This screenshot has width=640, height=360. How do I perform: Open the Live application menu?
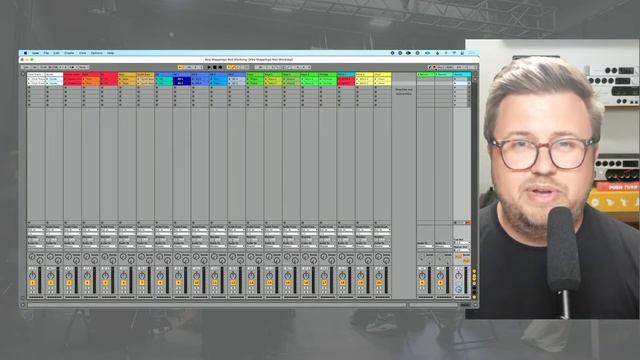click(x=36, y=53)
